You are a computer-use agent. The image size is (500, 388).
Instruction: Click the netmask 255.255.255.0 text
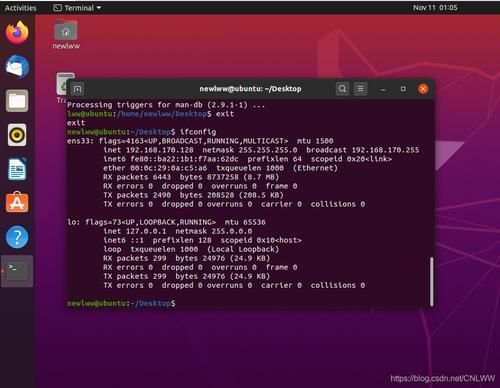(x=250, y=150)
